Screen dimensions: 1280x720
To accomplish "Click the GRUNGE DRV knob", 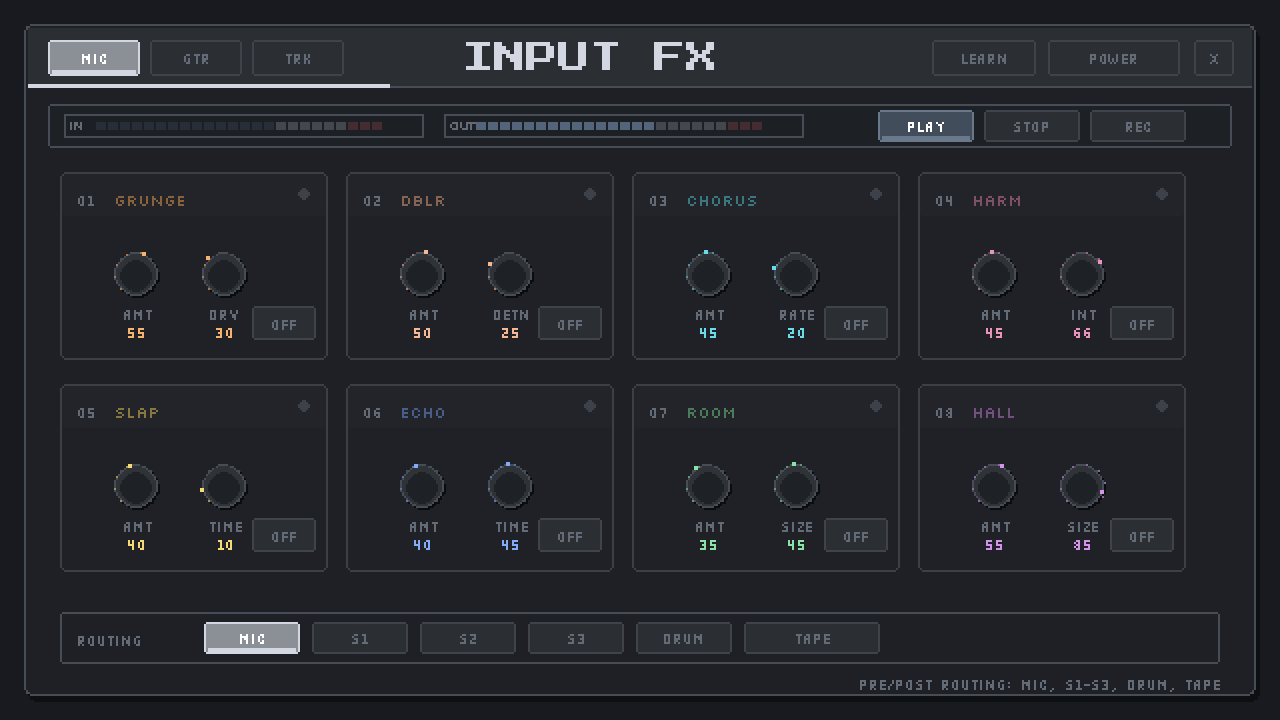I will click(224, 274).
